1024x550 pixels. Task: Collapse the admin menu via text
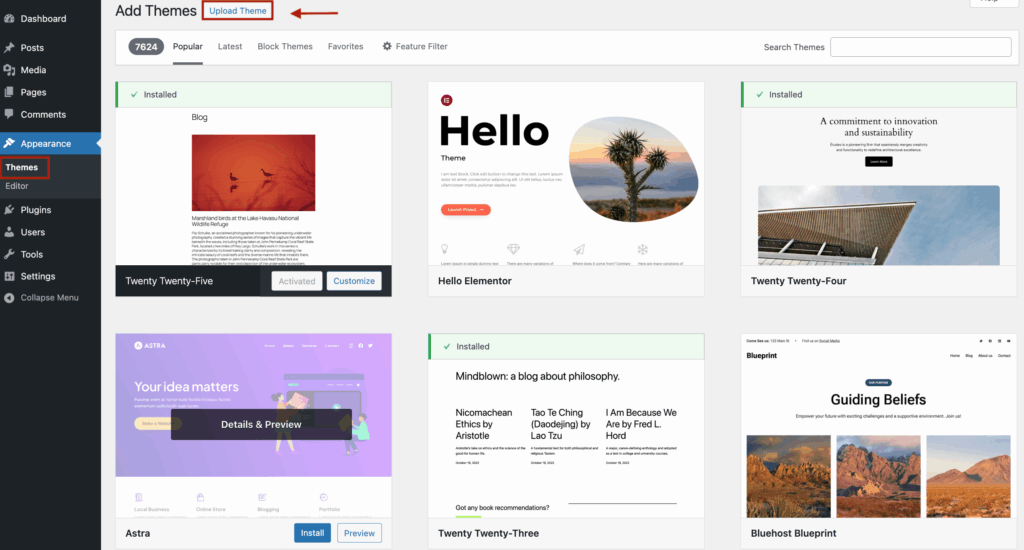click(x=50, y=298)
